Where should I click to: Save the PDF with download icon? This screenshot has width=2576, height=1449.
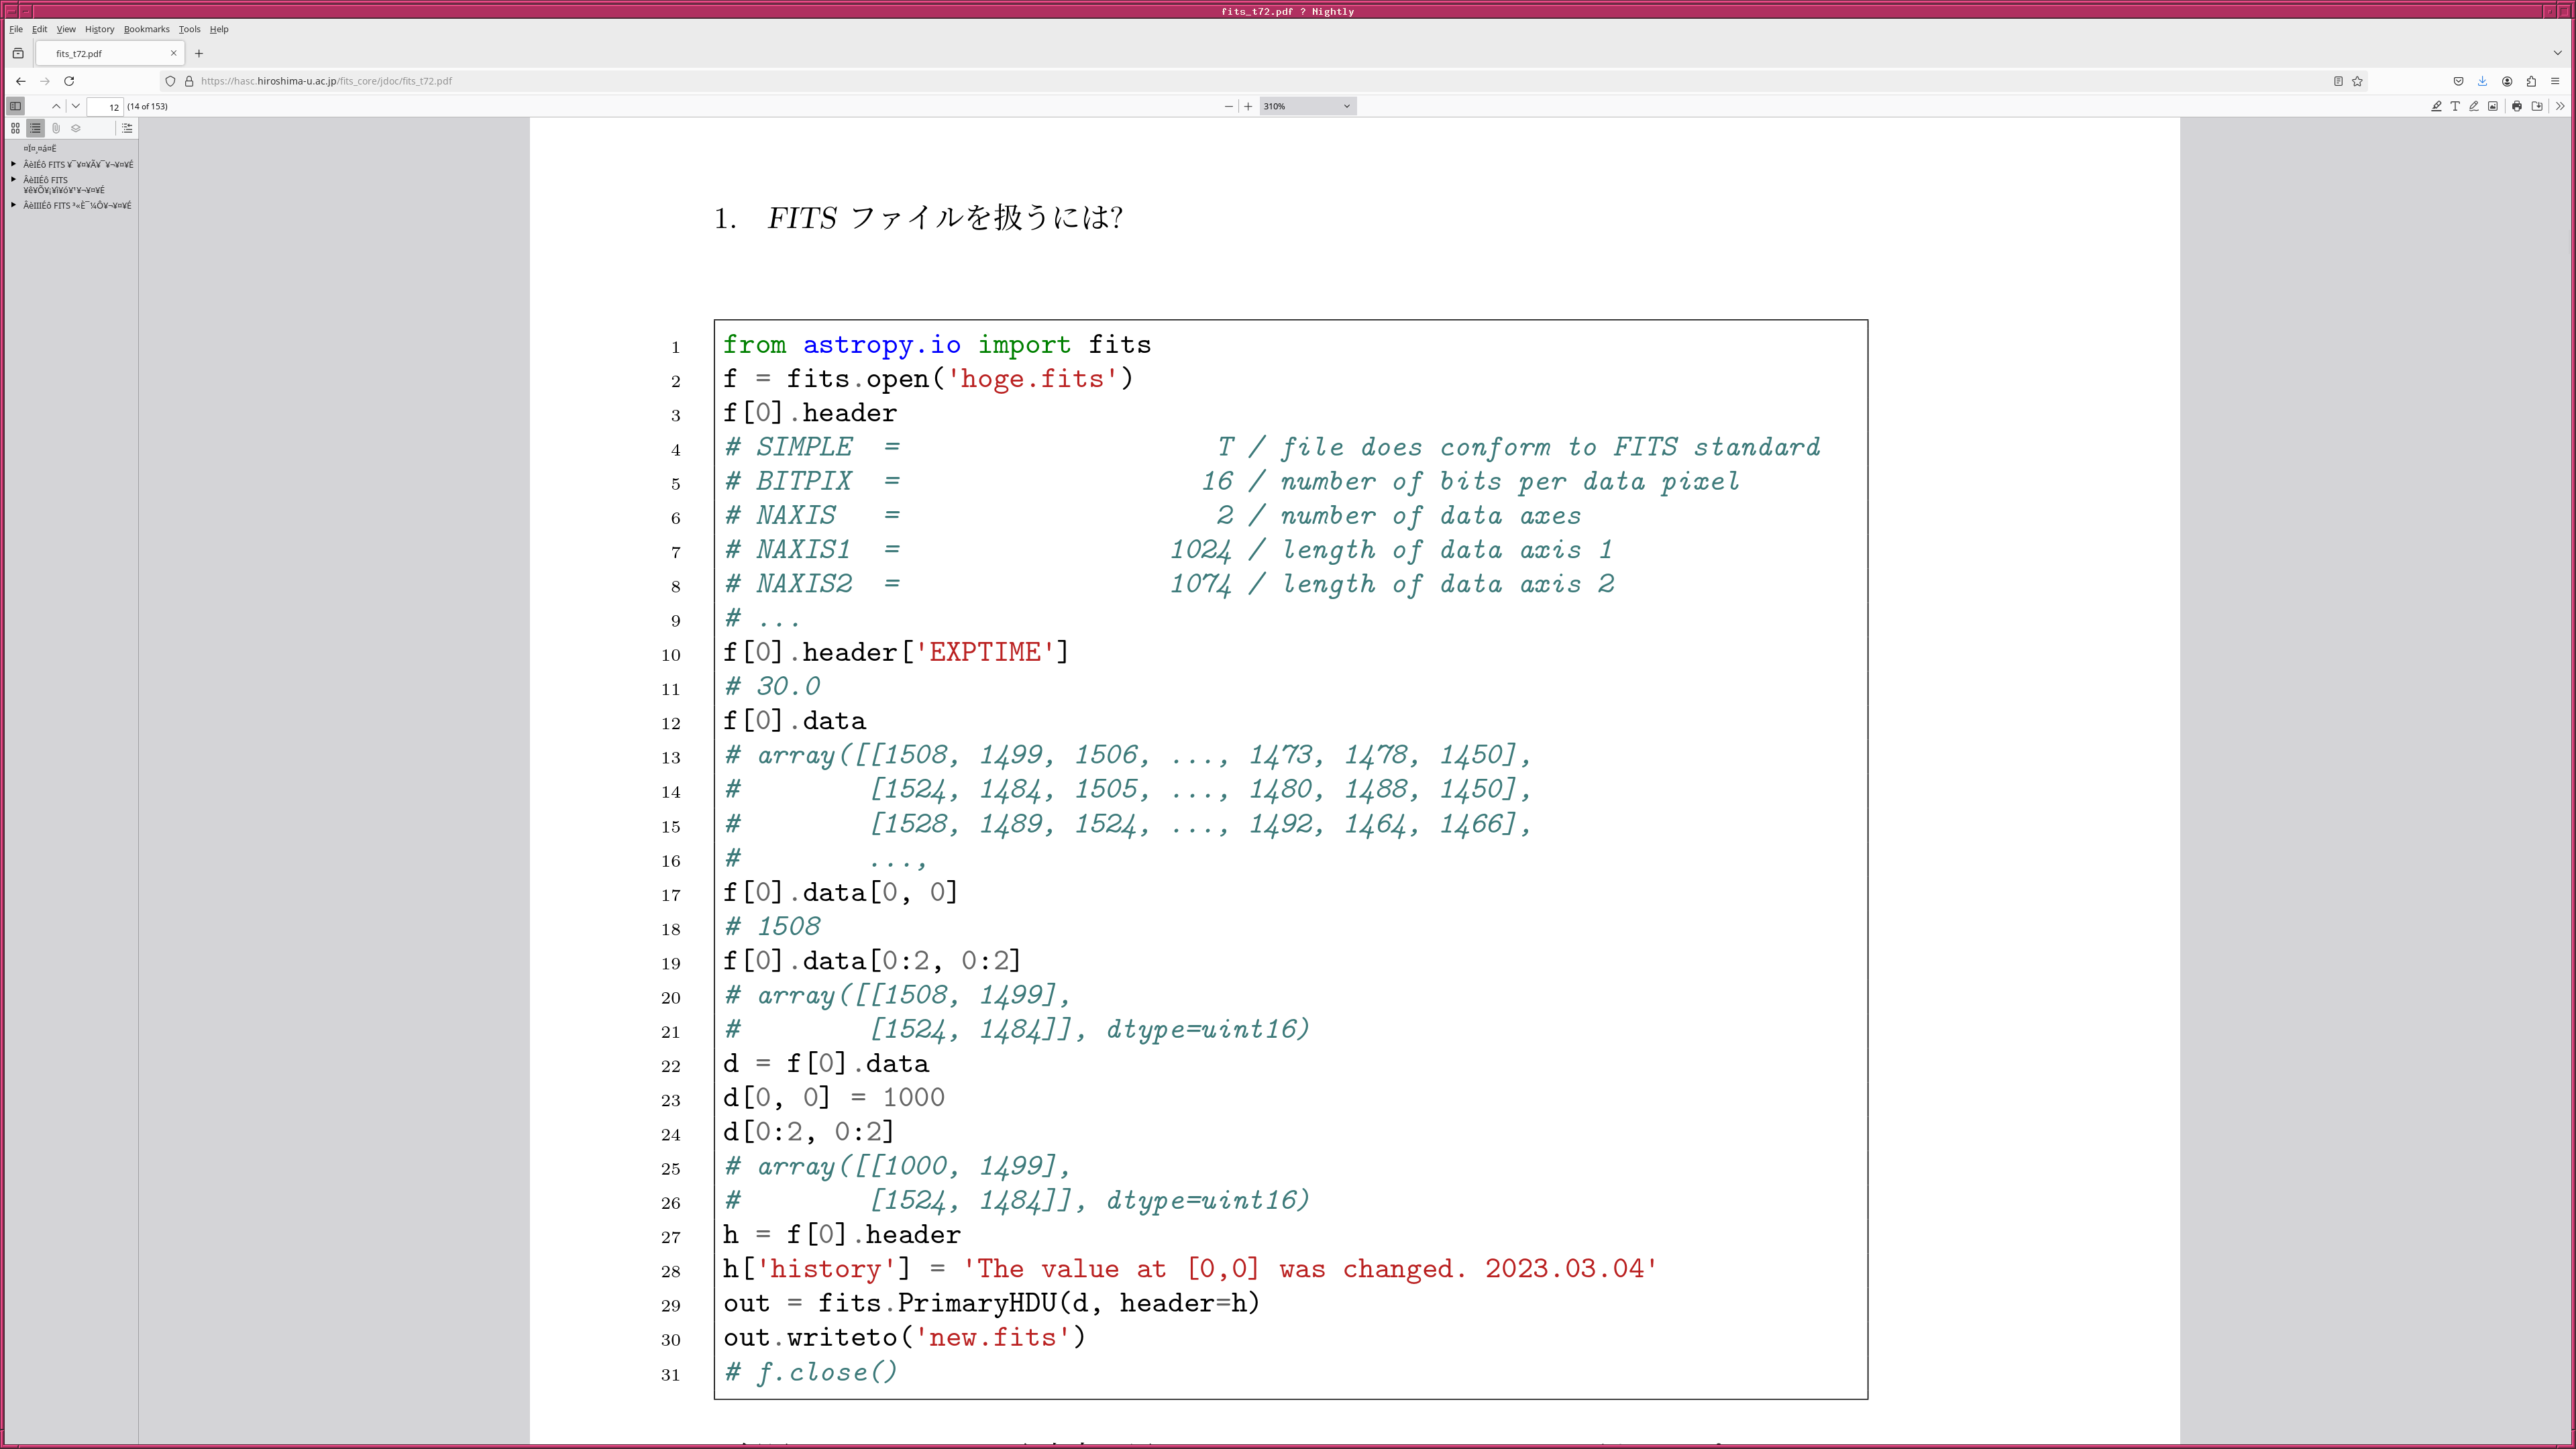[2537, 106]
